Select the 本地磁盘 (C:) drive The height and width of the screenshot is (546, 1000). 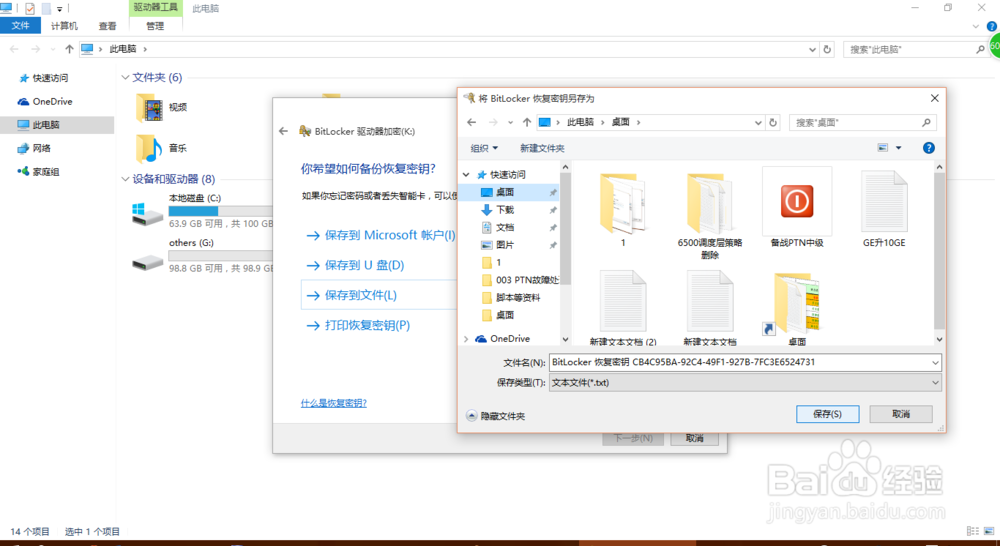202,211
